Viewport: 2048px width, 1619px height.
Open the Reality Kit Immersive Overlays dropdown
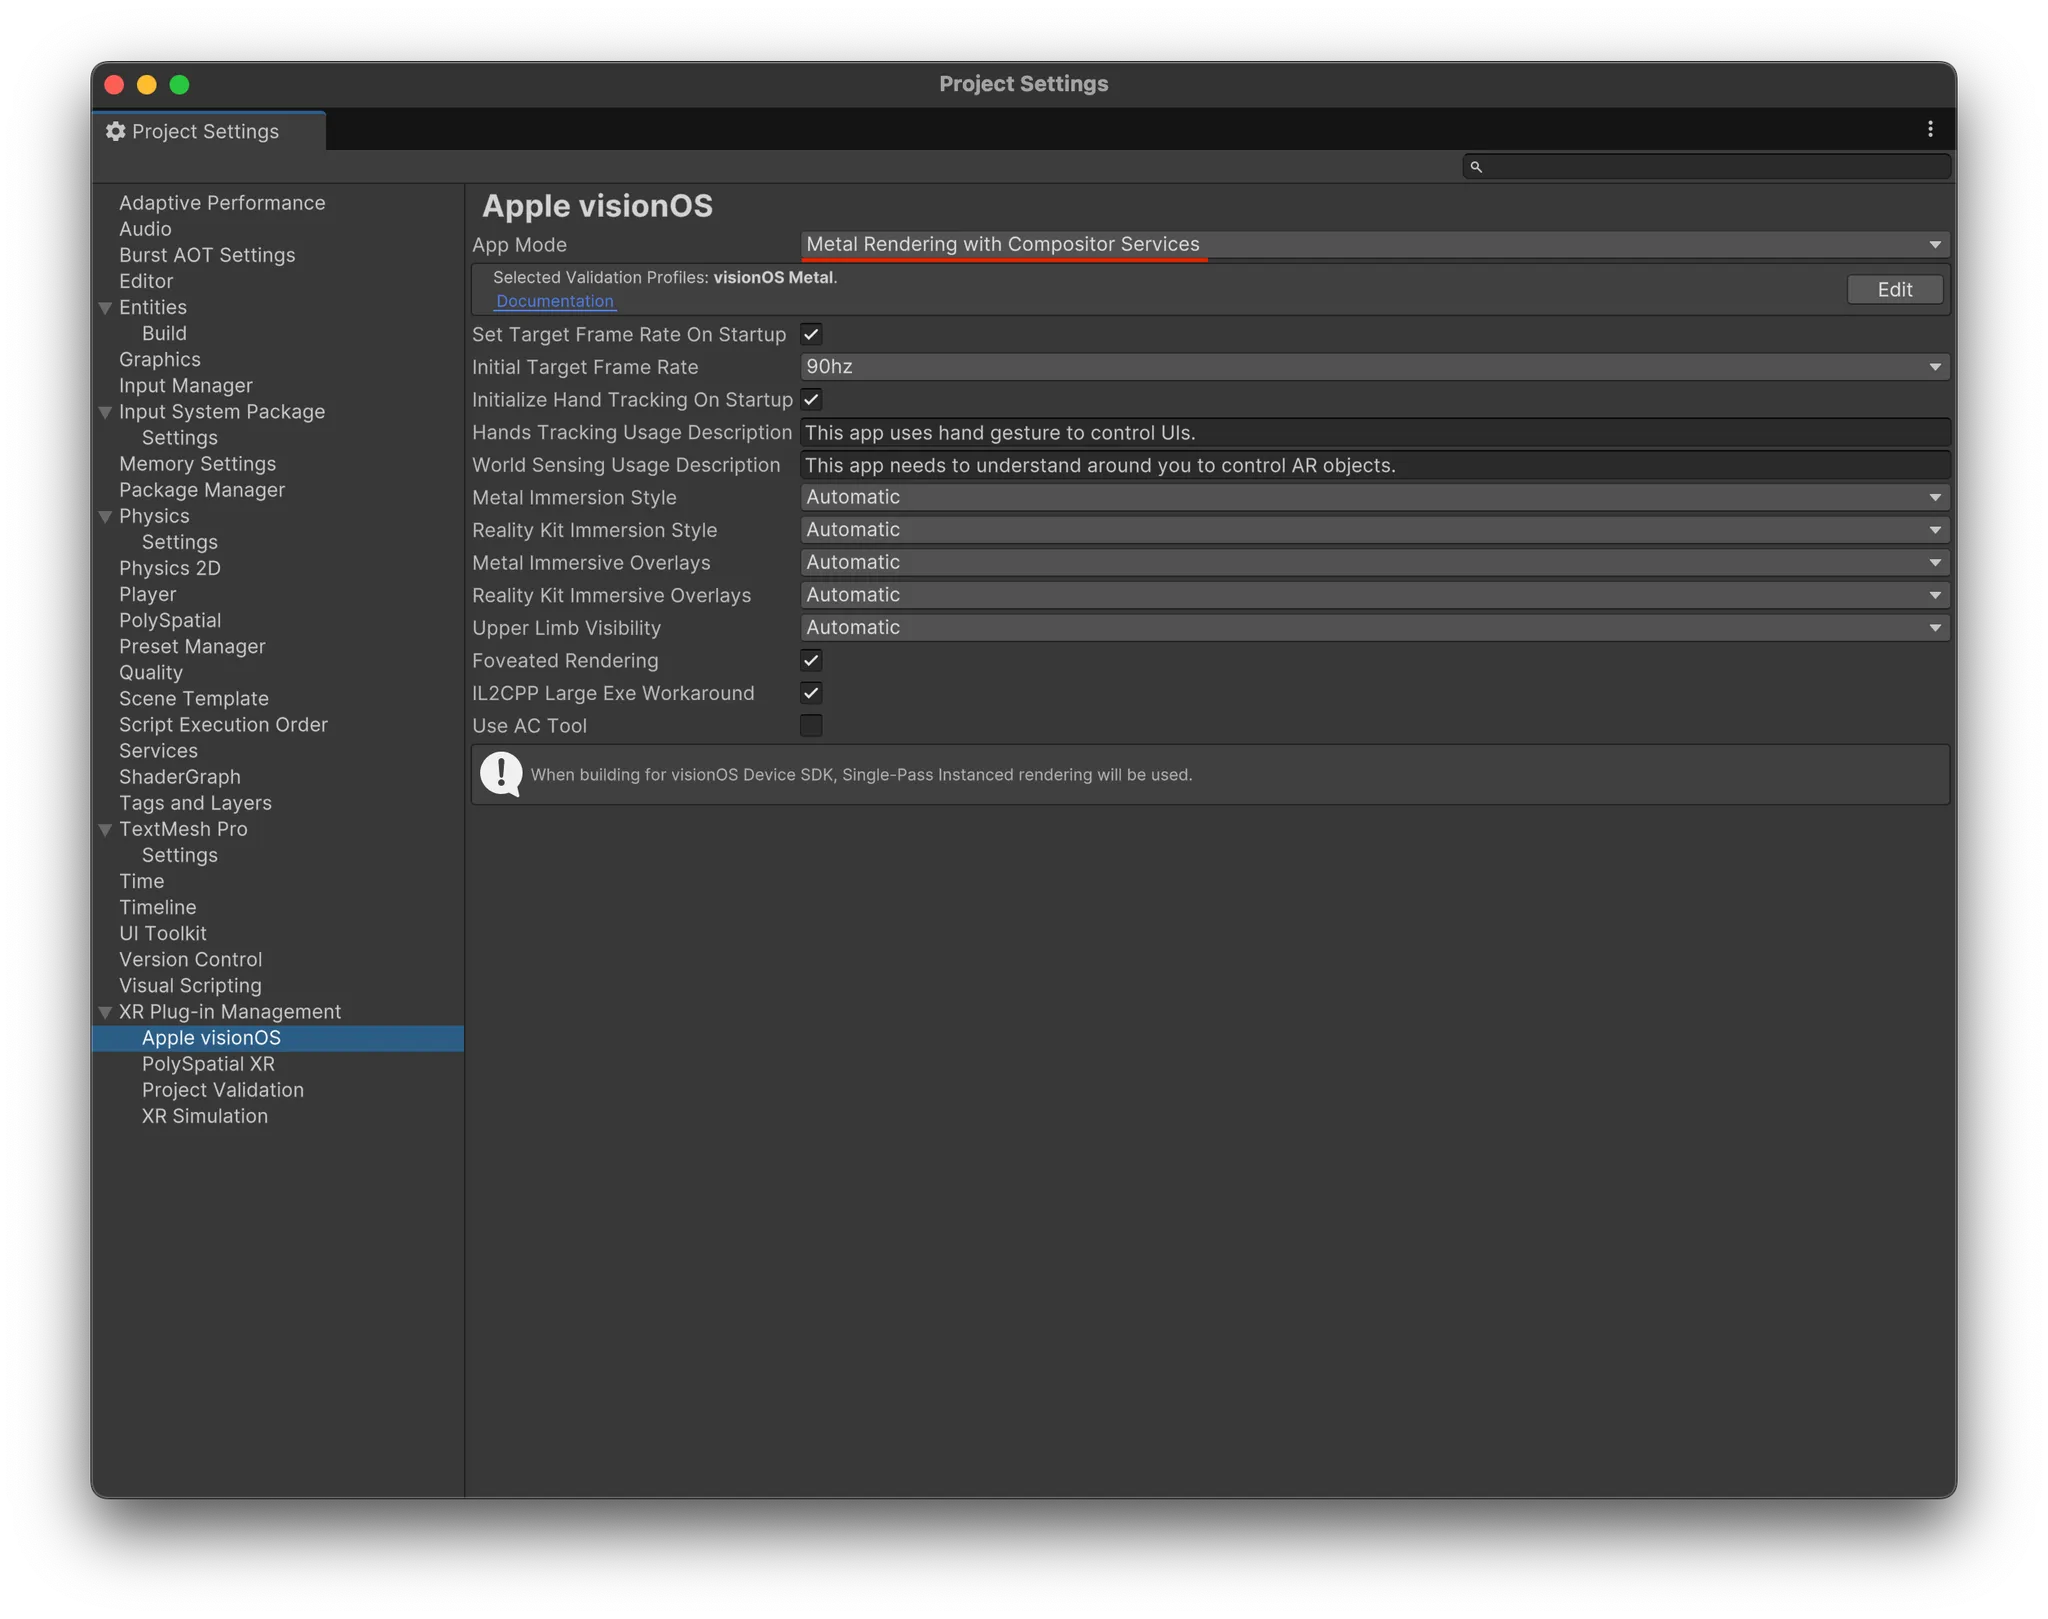[1374, 595]
